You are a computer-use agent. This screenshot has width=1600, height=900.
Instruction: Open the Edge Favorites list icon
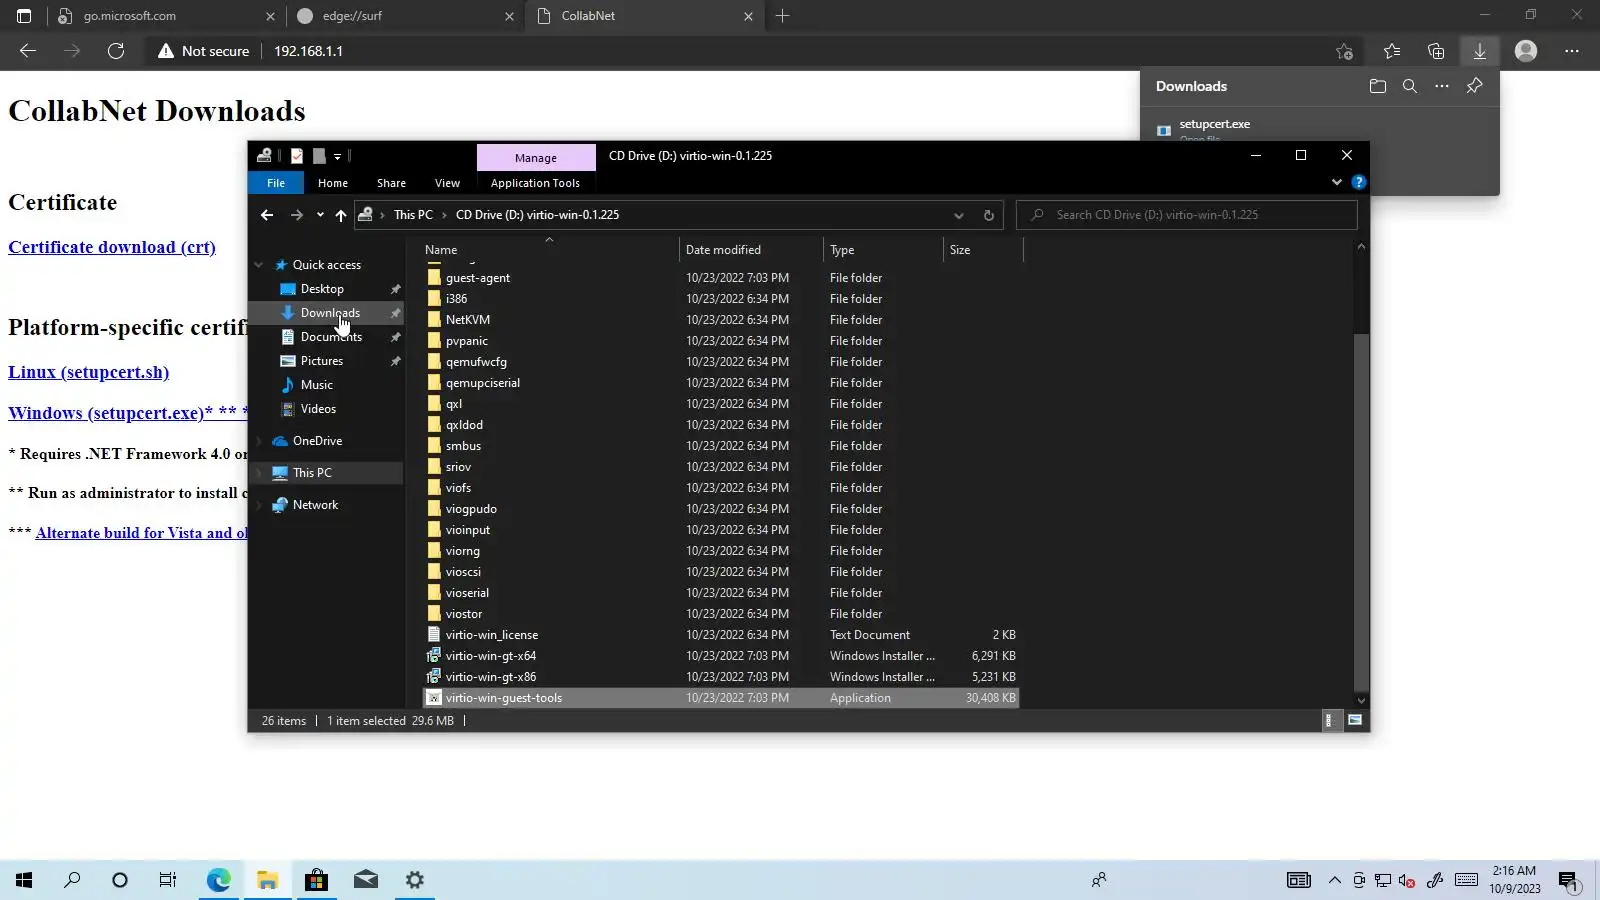(x=1392, y=51)
